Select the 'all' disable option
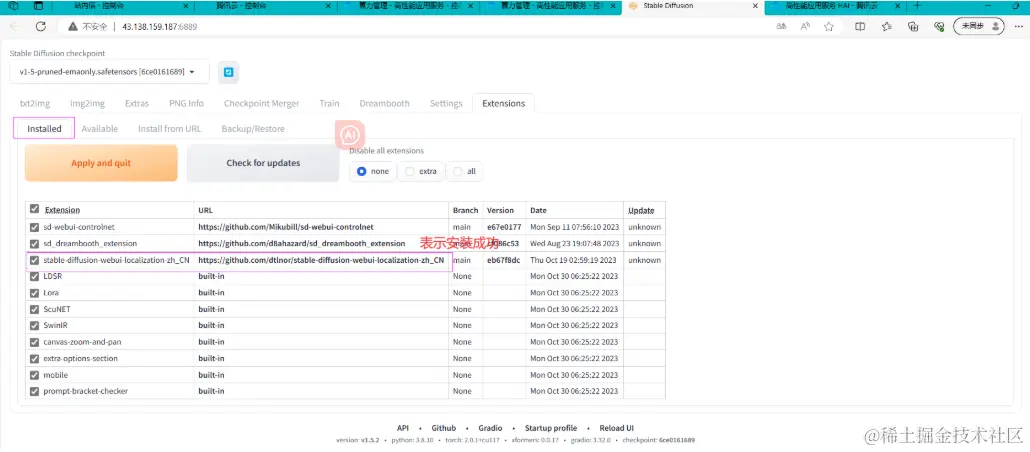Screen dimensions: 1030x452 pos(464,171)
